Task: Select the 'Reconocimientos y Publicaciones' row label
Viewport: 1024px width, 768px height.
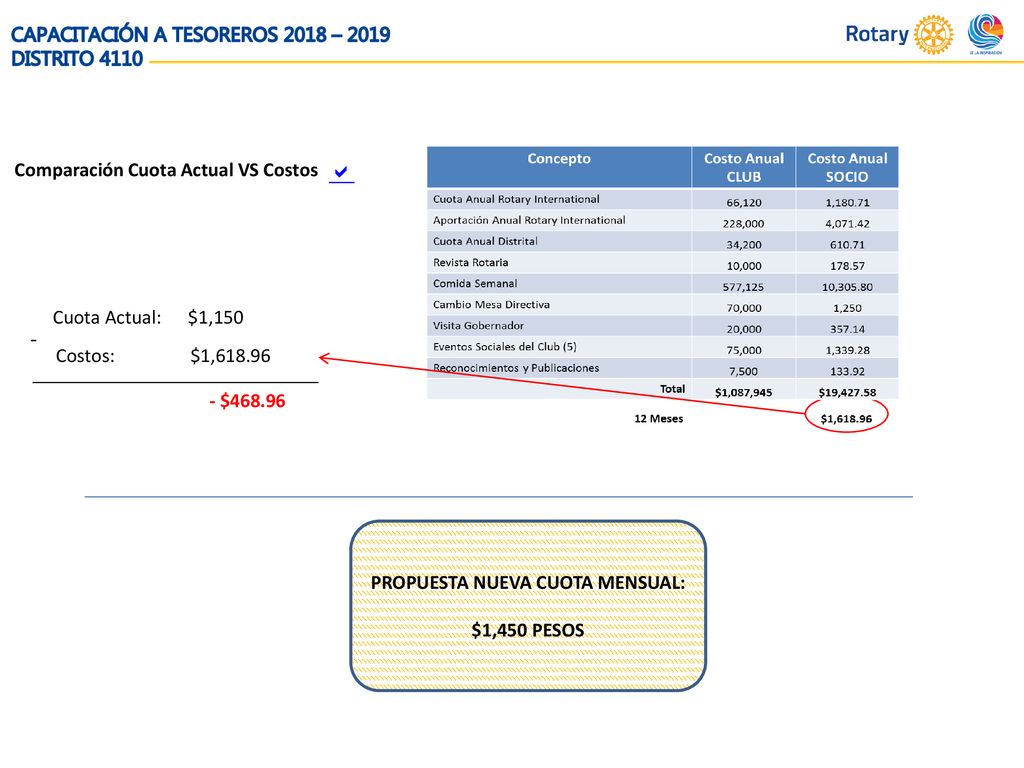Action: coord(516,368)
